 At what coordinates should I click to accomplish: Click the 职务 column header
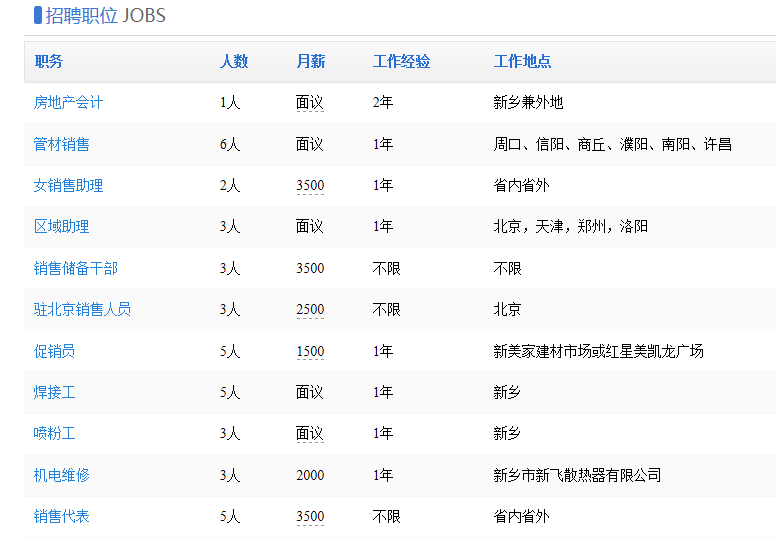(x=48, y=61)
